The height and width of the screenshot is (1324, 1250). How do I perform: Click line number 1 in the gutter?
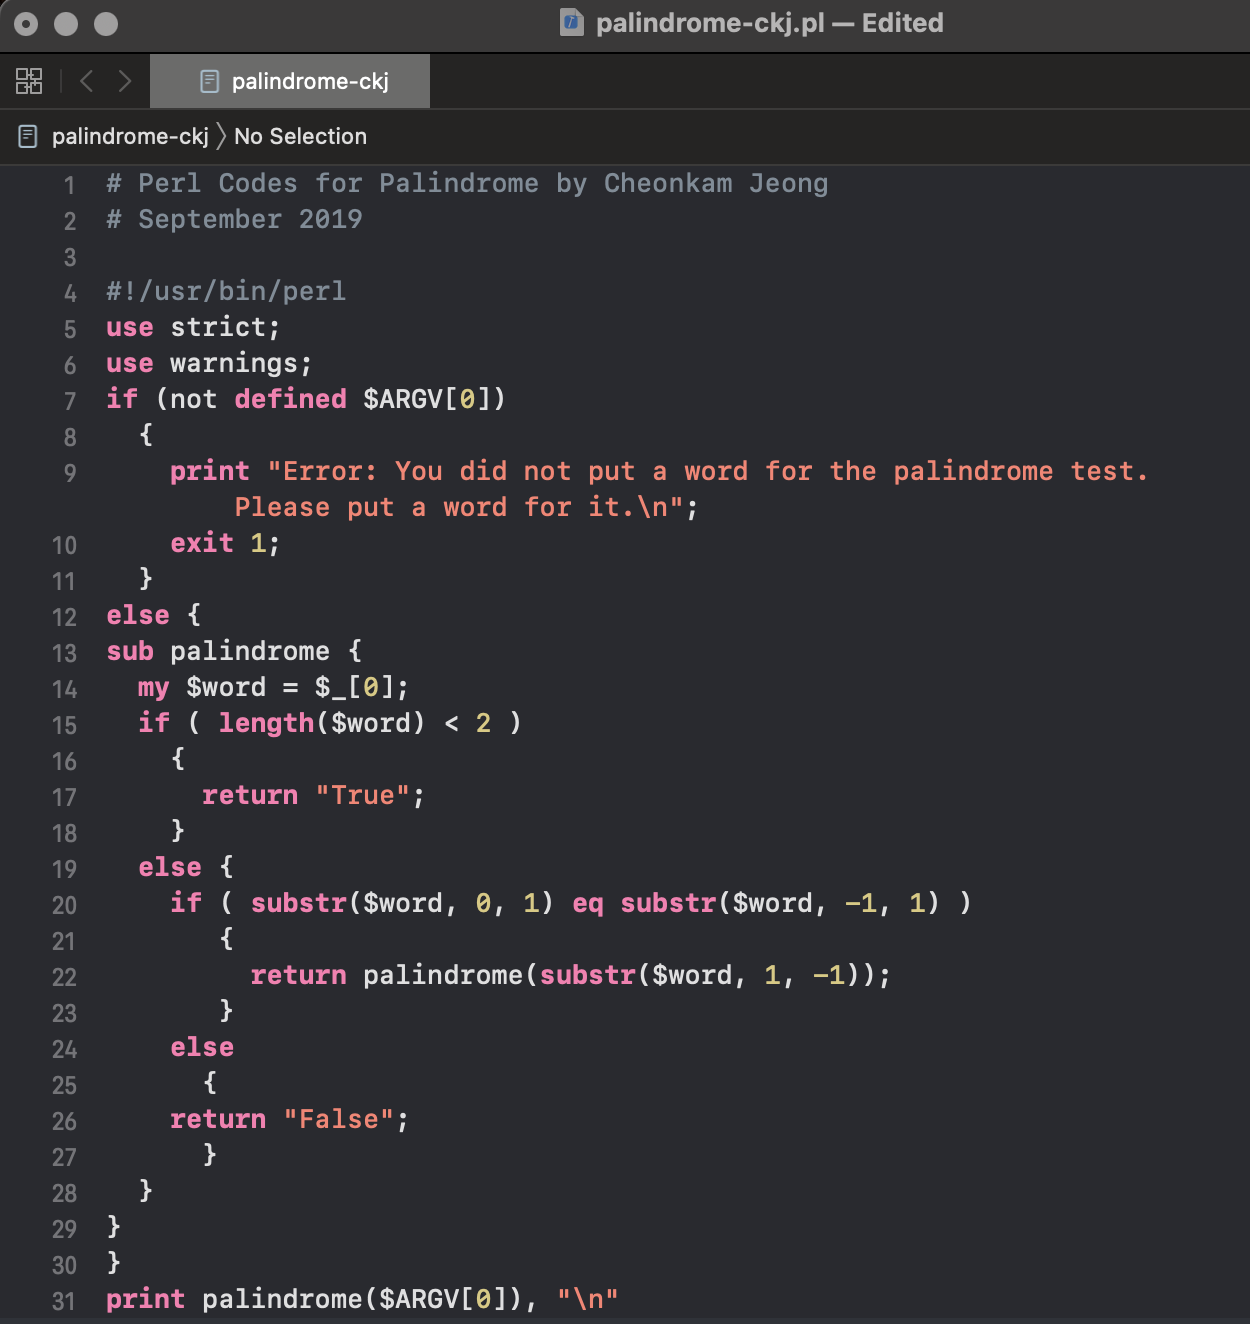pyautogui.click(x=69, y=185)
